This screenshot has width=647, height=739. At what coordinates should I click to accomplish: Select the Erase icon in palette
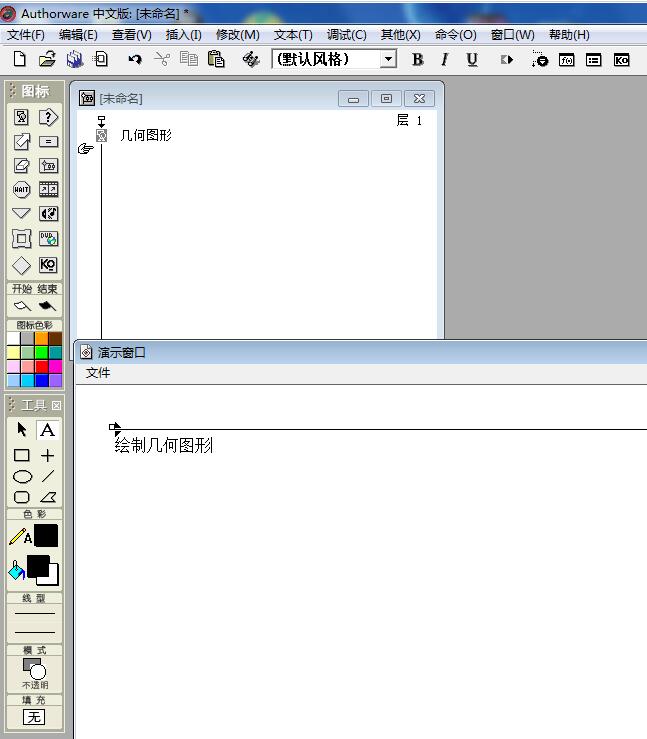coord(21,165)
